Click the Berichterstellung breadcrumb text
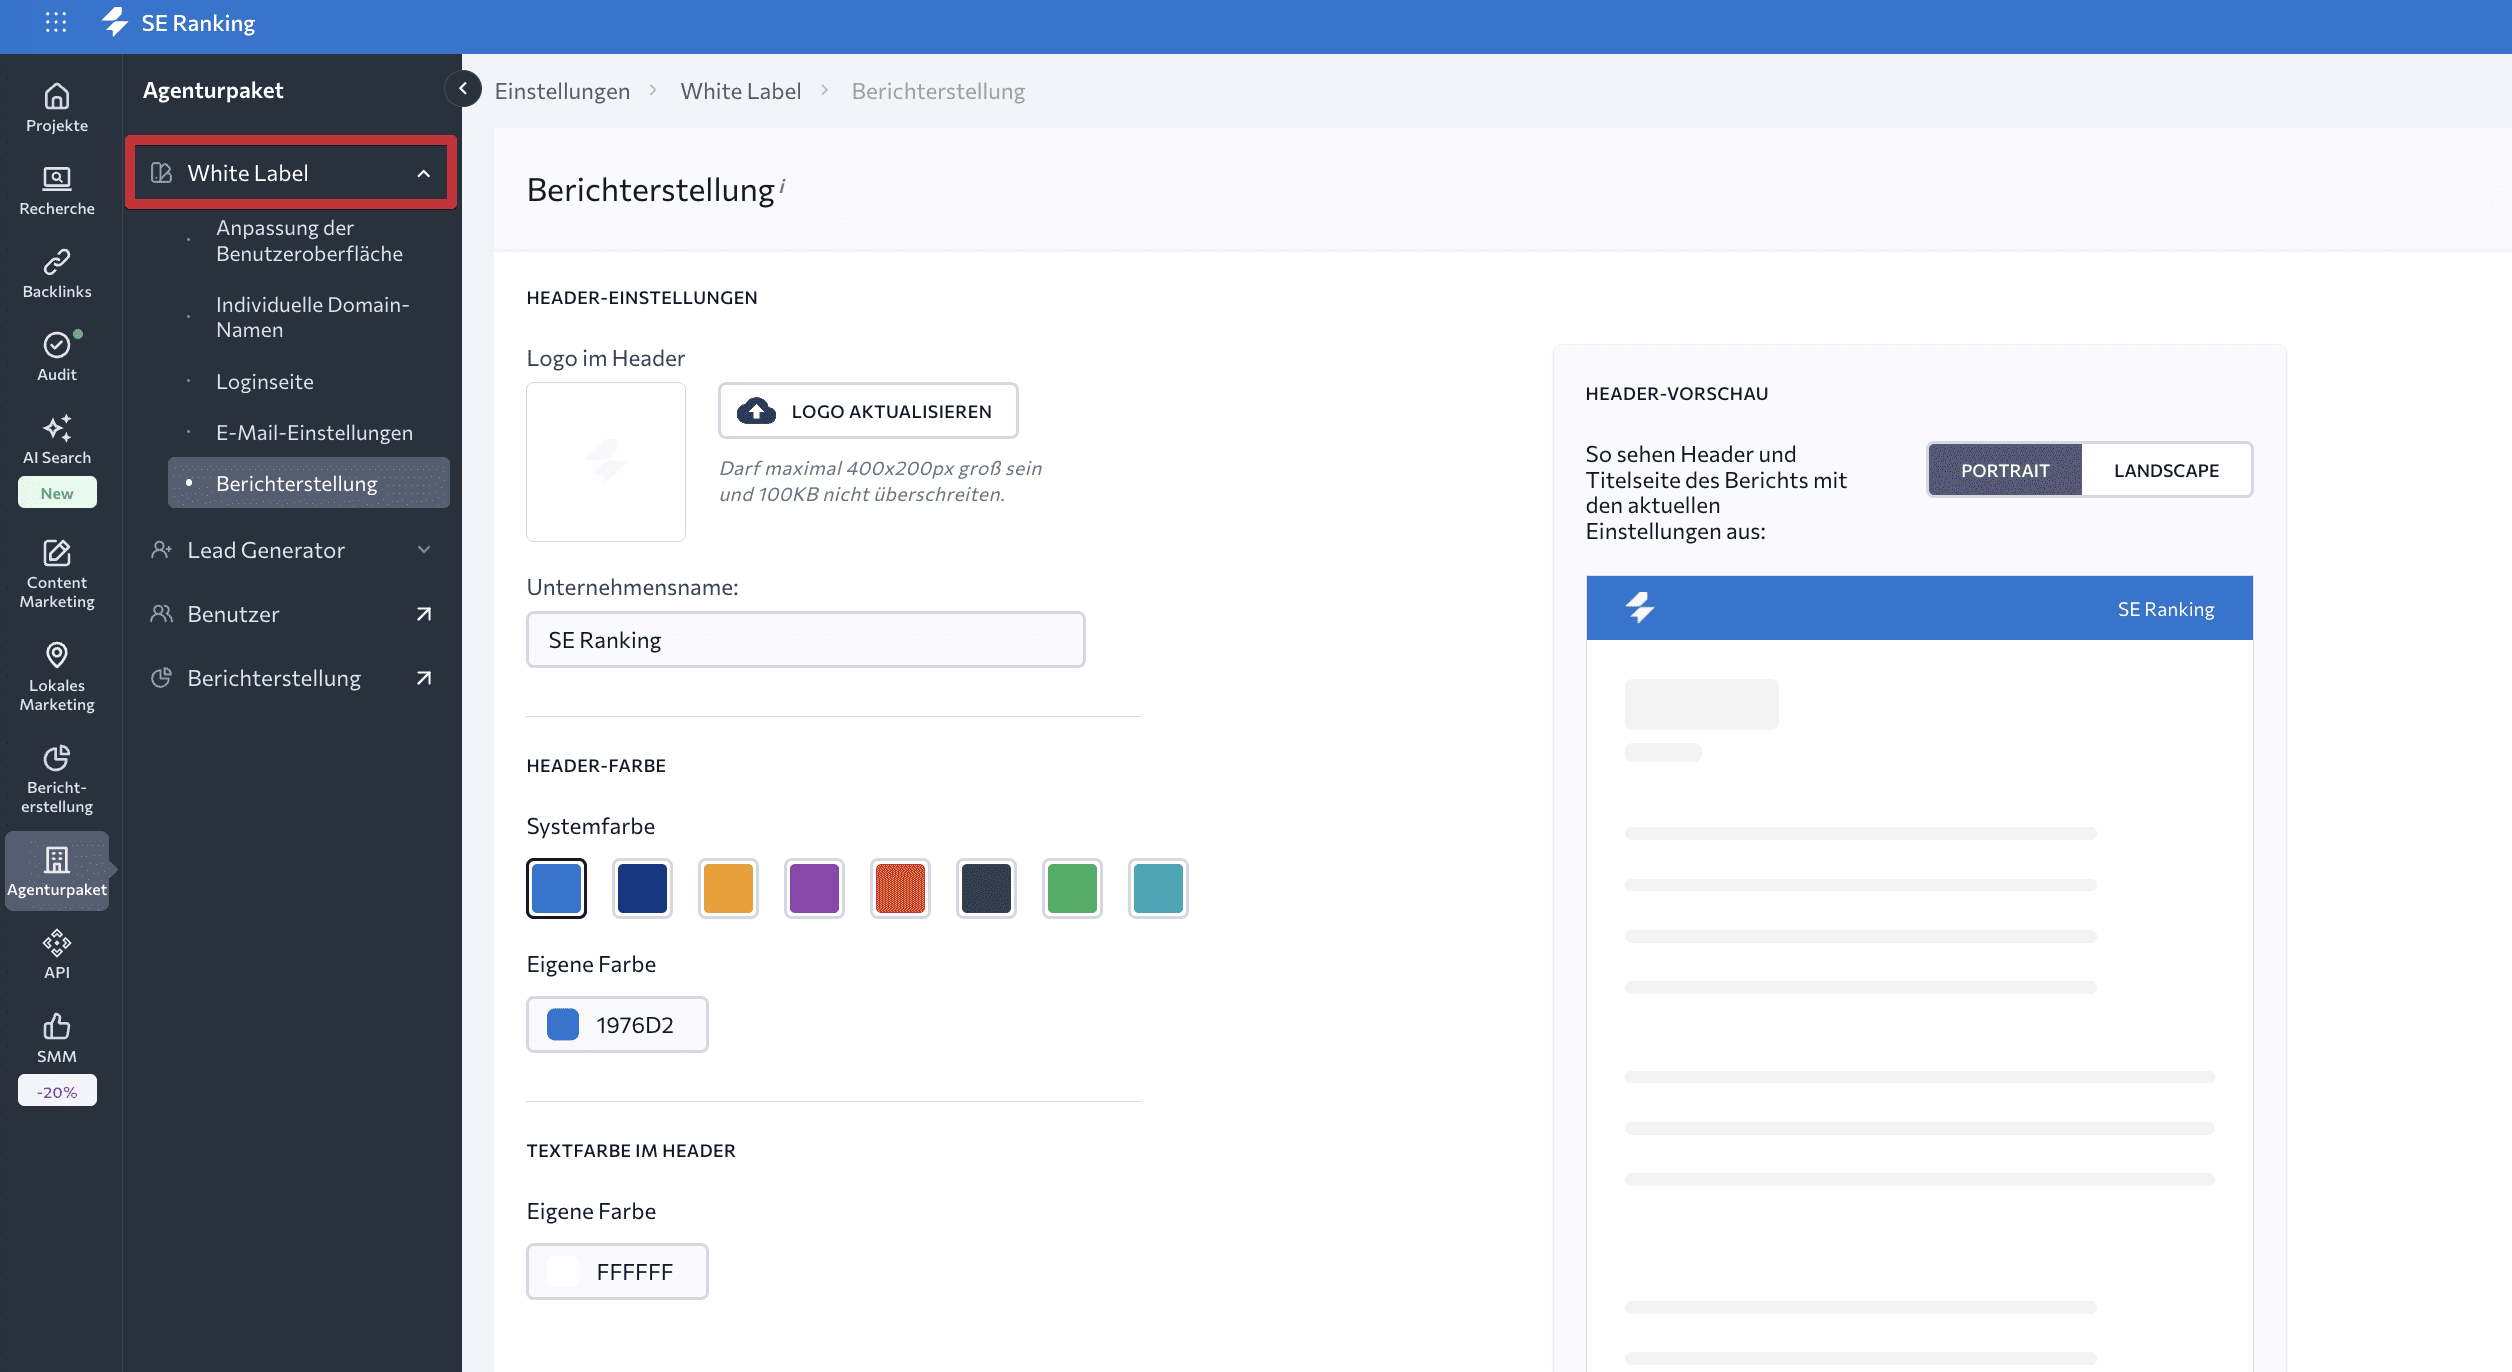Viewport: 2512px width, 1372px height. pos(938,91)
